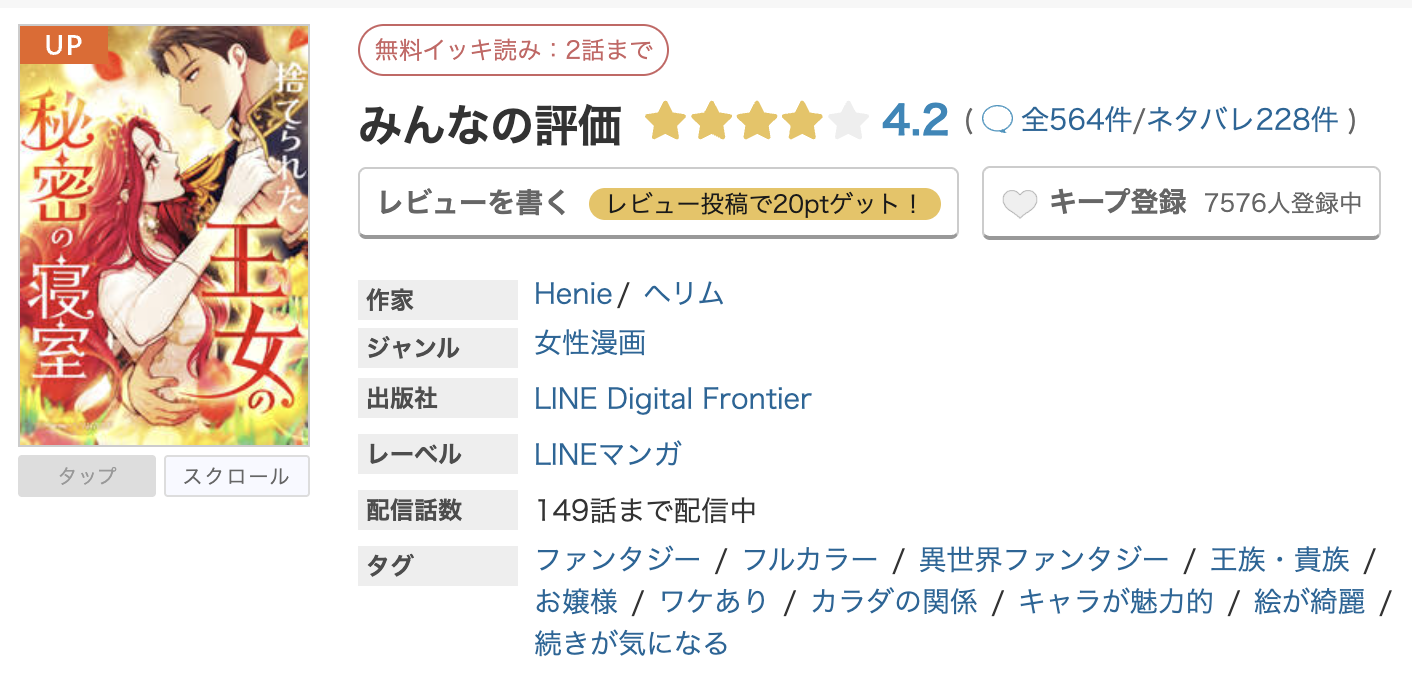Open the LINE Digital Frontier publisher link
The image size is (1412, 680).
coord(672,398)
